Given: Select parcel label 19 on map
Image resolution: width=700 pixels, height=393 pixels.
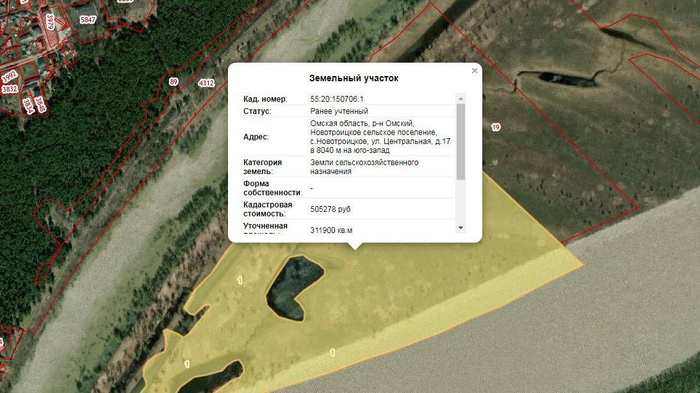Looking at the screenshot, I should pos(496,127).
